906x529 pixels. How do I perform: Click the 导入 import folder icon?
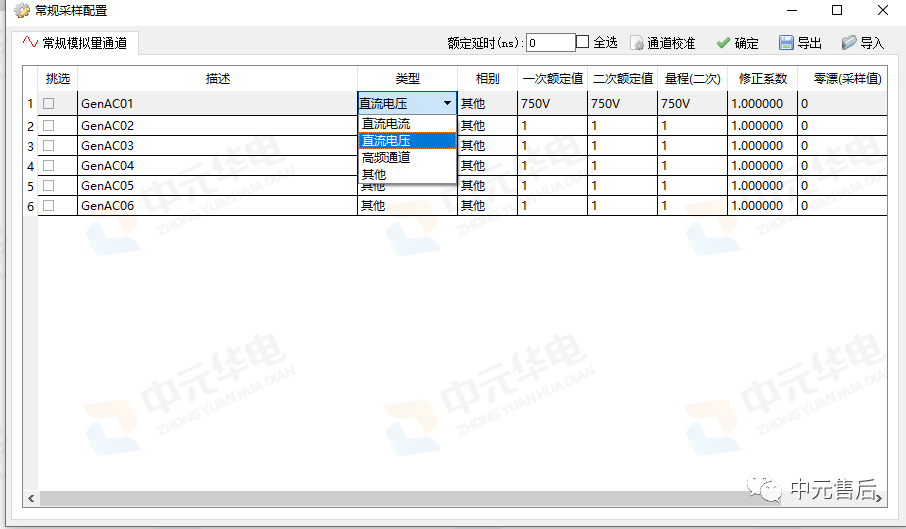pos(849,43)
